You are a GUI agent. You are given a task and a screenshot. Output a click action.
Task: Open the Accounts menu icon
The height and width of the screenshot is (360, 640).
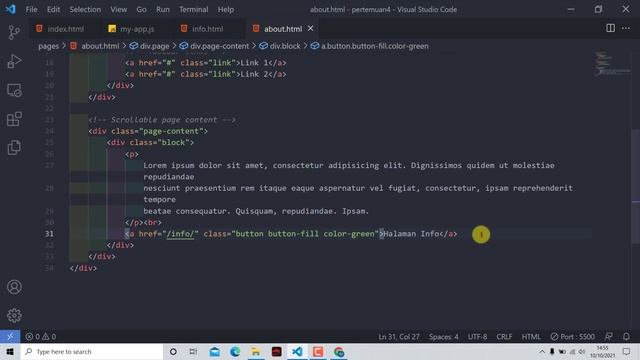[x=14, y=287]
